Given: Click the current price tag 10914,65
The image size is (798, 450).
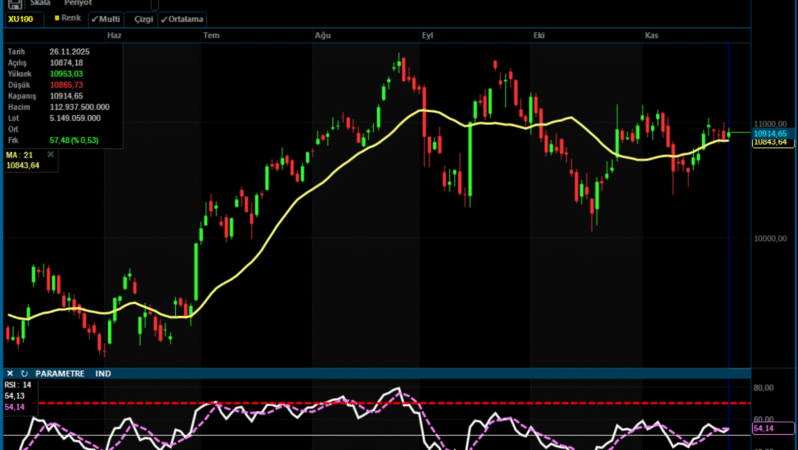Looking at the screenshot, I should 772,133.
